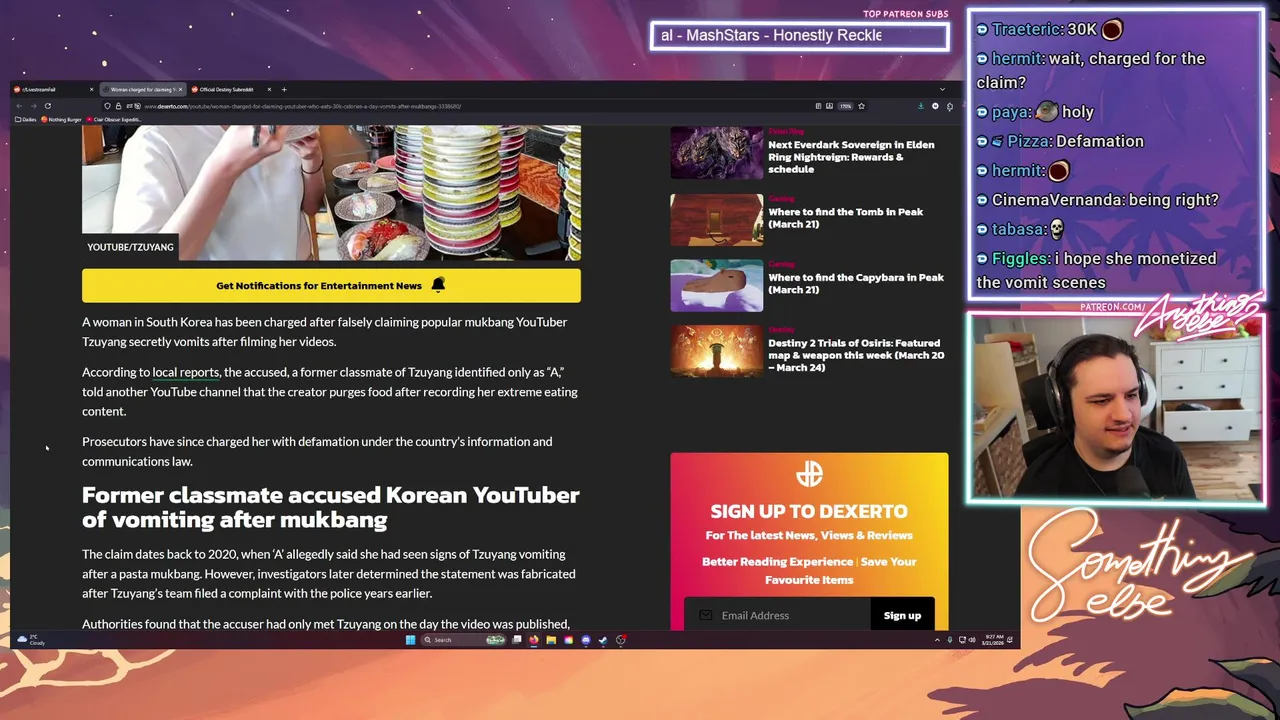Click the padlock site info icon
The image size is (1280, 720).
(118, 106)
